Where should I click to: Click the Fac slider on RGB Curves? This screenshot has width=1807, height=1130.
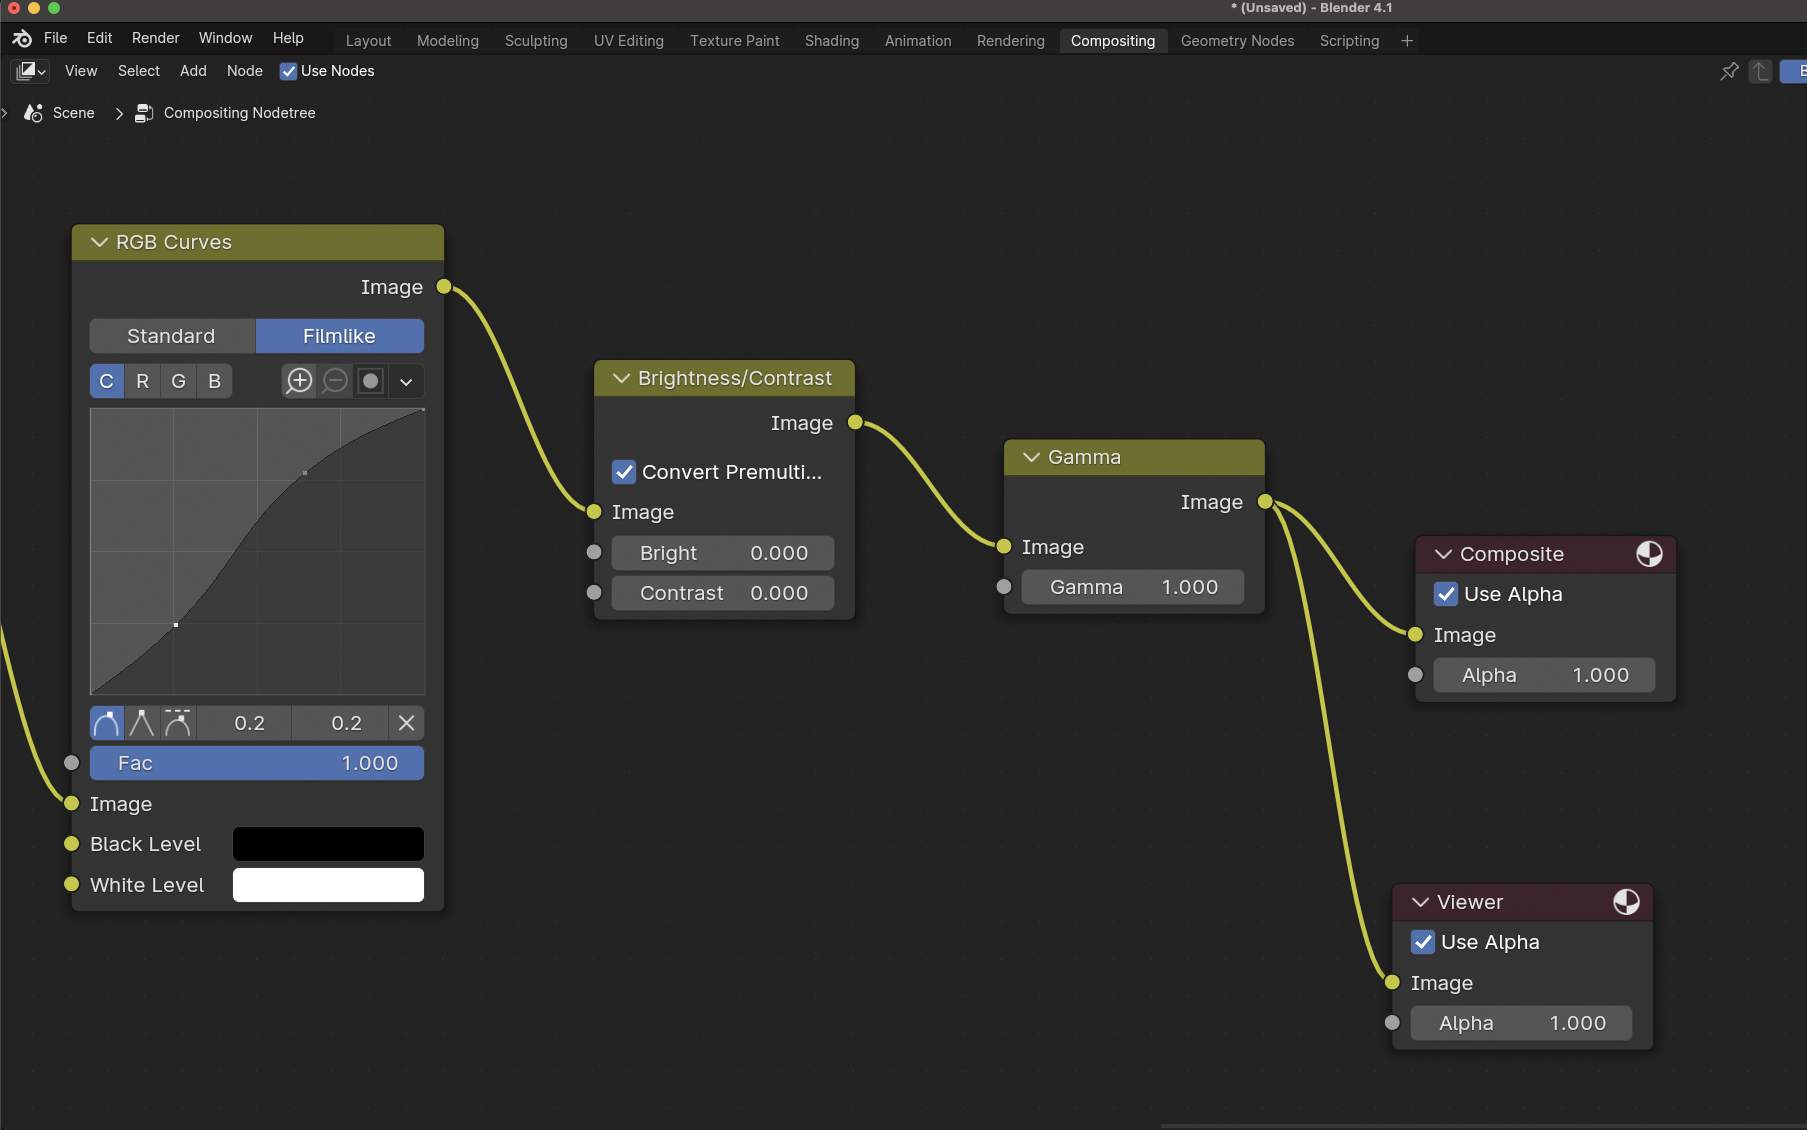[x=257, y=763]
